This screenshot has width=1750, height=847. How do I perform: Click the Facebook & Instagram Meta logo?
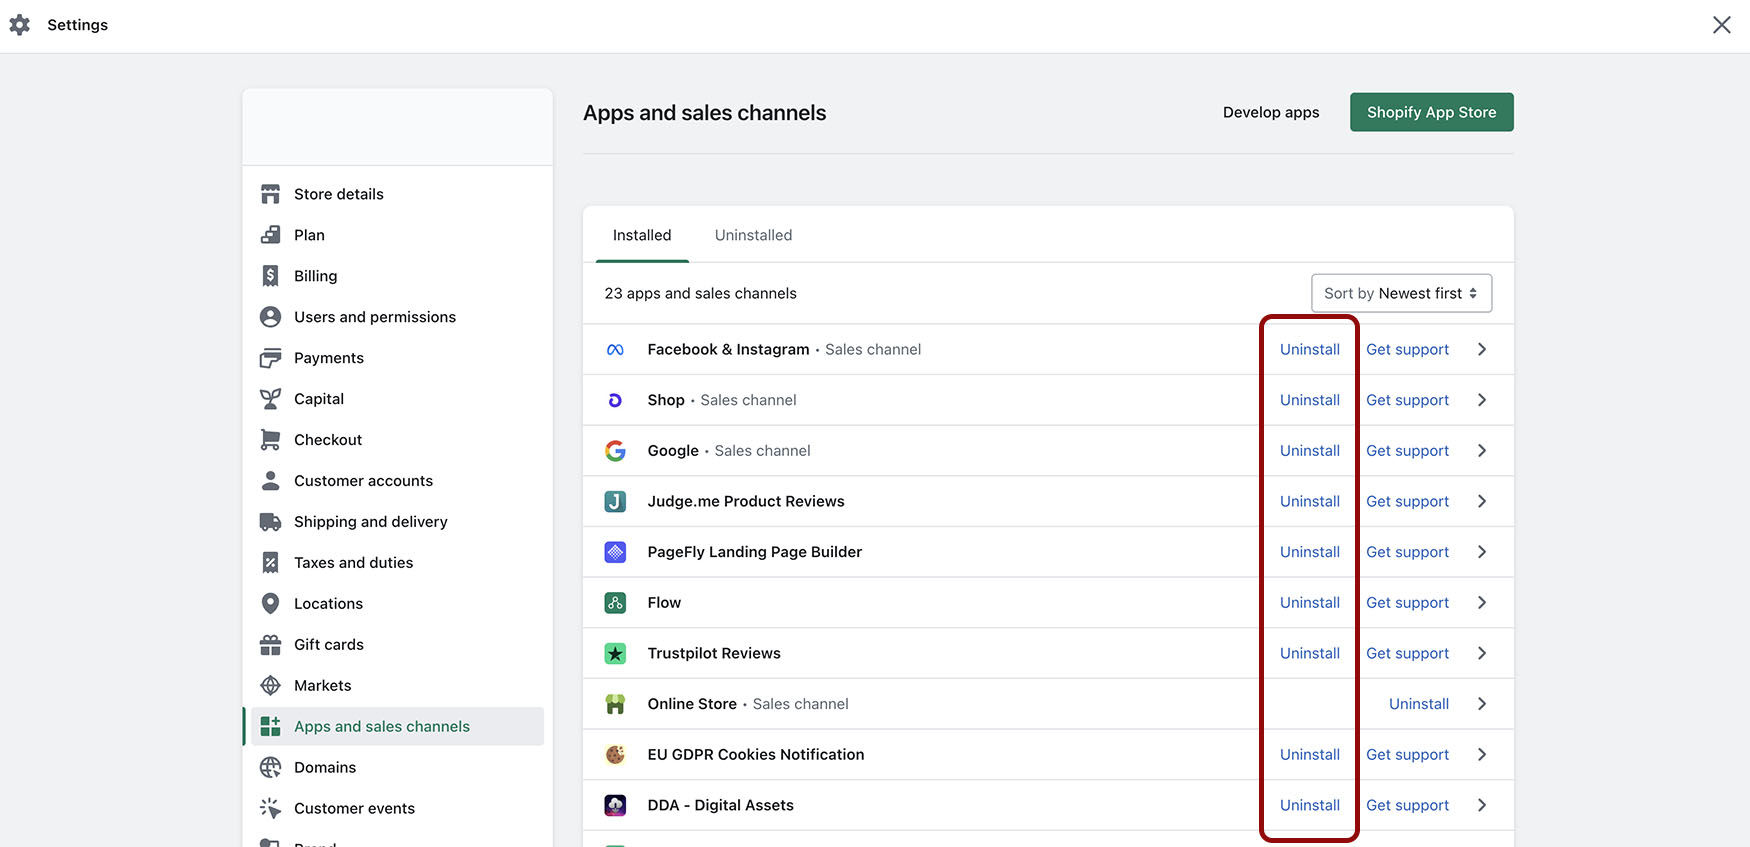point(615,350)
